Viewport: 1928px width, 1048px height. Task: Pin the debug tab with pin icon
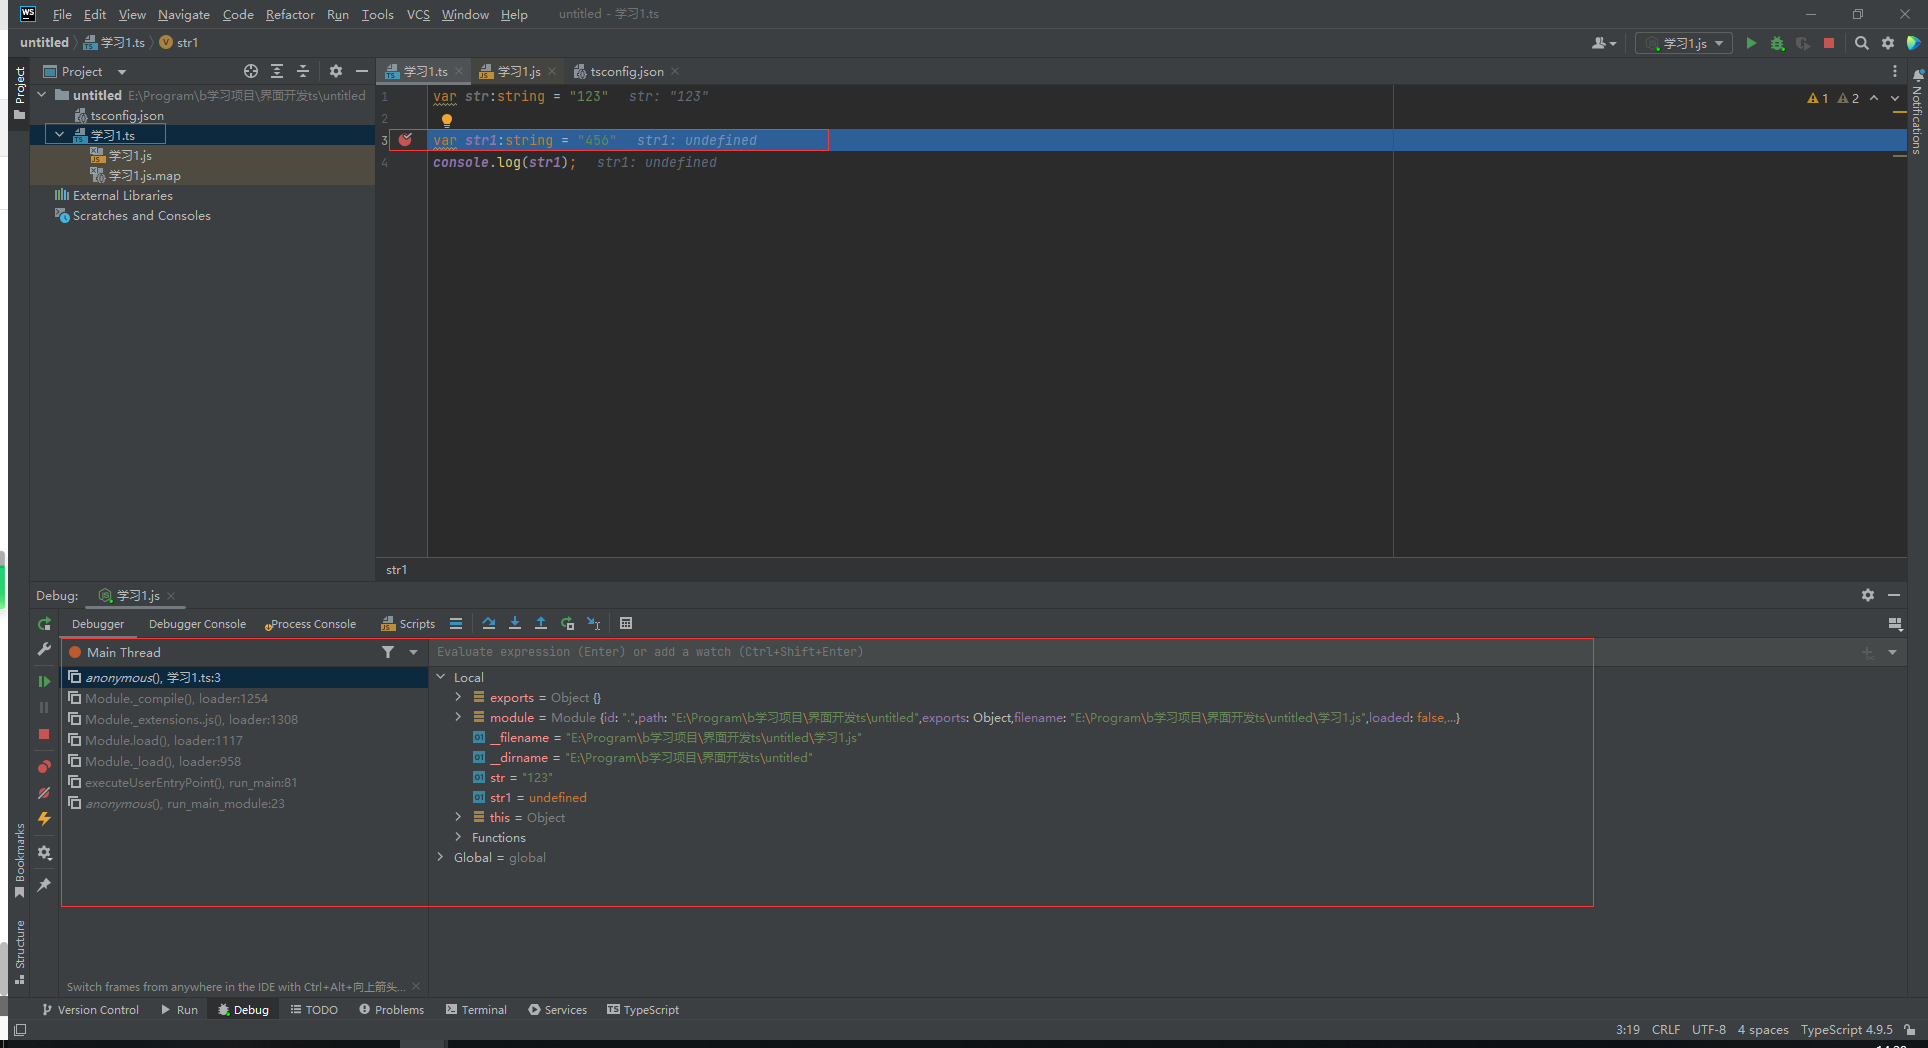tap(44, 885)
